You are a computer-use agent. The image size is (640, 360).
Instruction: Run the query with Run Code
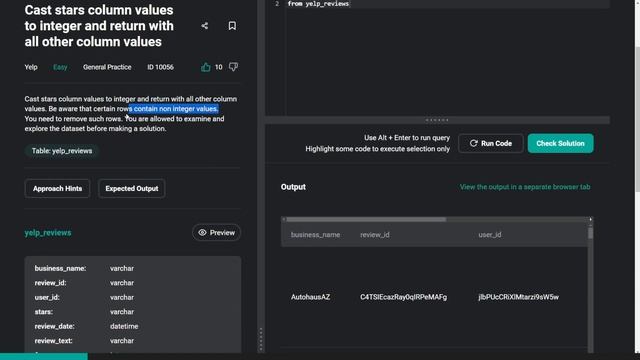(491, 143)
